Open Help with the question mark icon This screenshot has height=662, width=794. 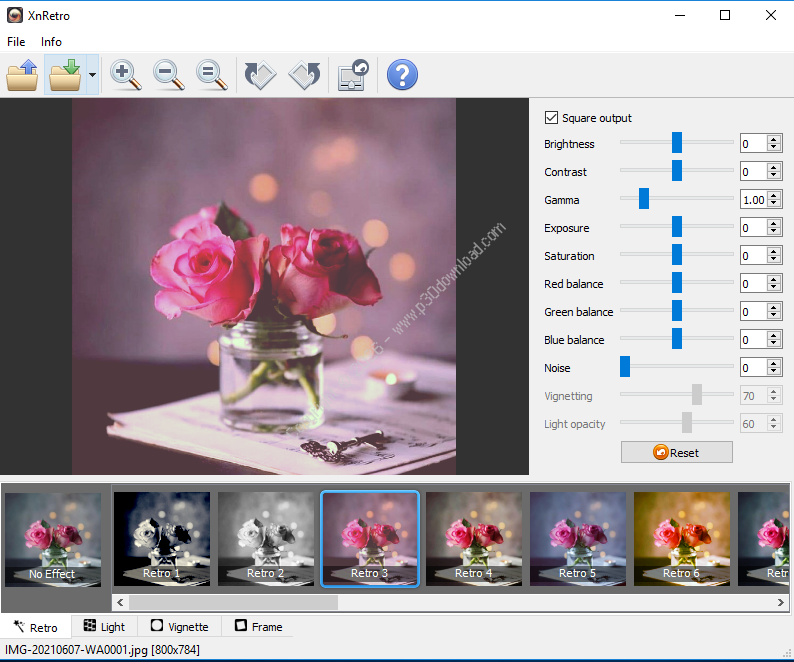pyautogui.click(x=402, y=75)
